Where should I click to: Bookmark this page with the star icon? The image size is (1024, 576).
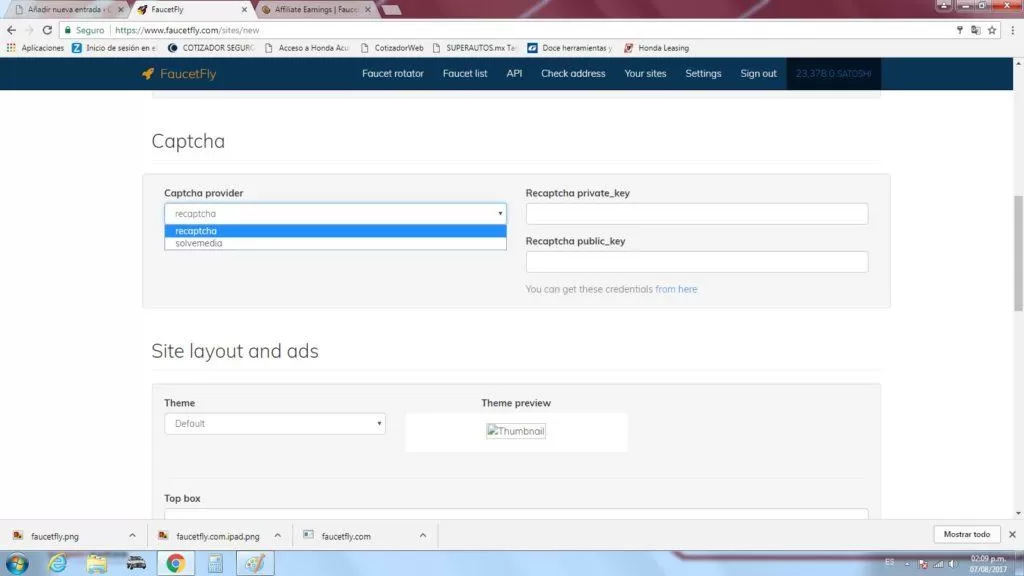pos(992,30)
